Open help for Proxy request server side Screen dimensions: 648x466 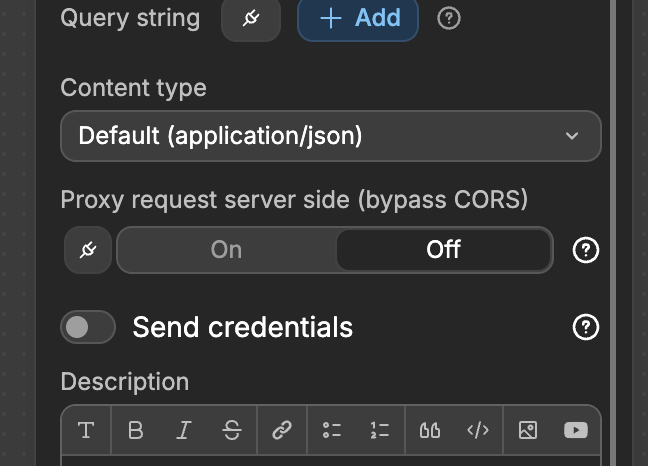585,250
